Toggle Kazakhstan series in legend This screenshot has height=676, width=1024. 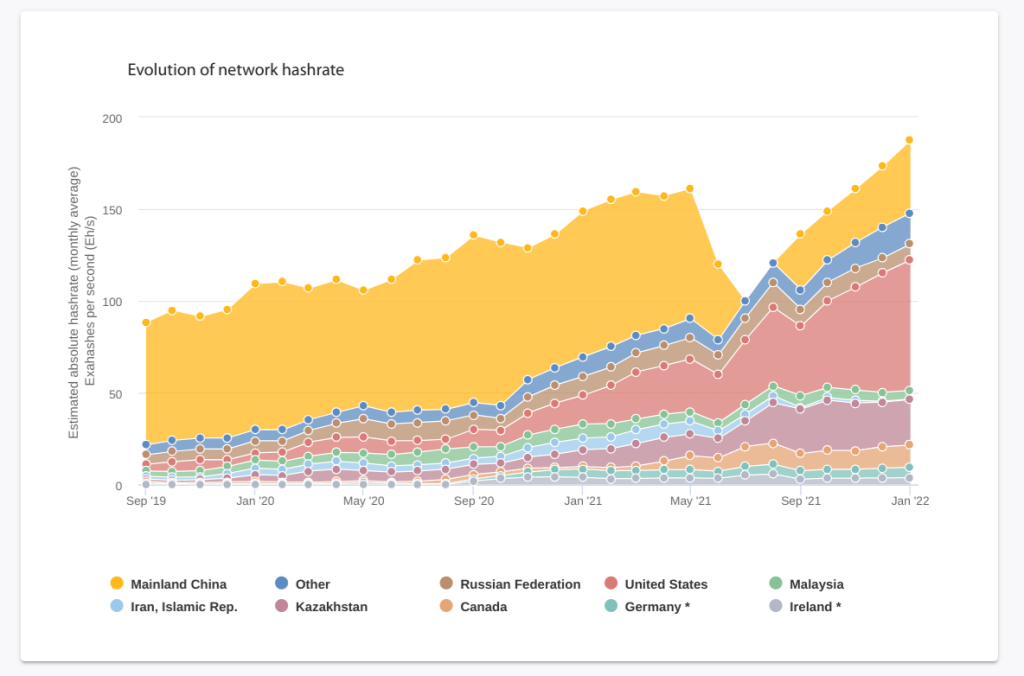[x=321, y=606]
